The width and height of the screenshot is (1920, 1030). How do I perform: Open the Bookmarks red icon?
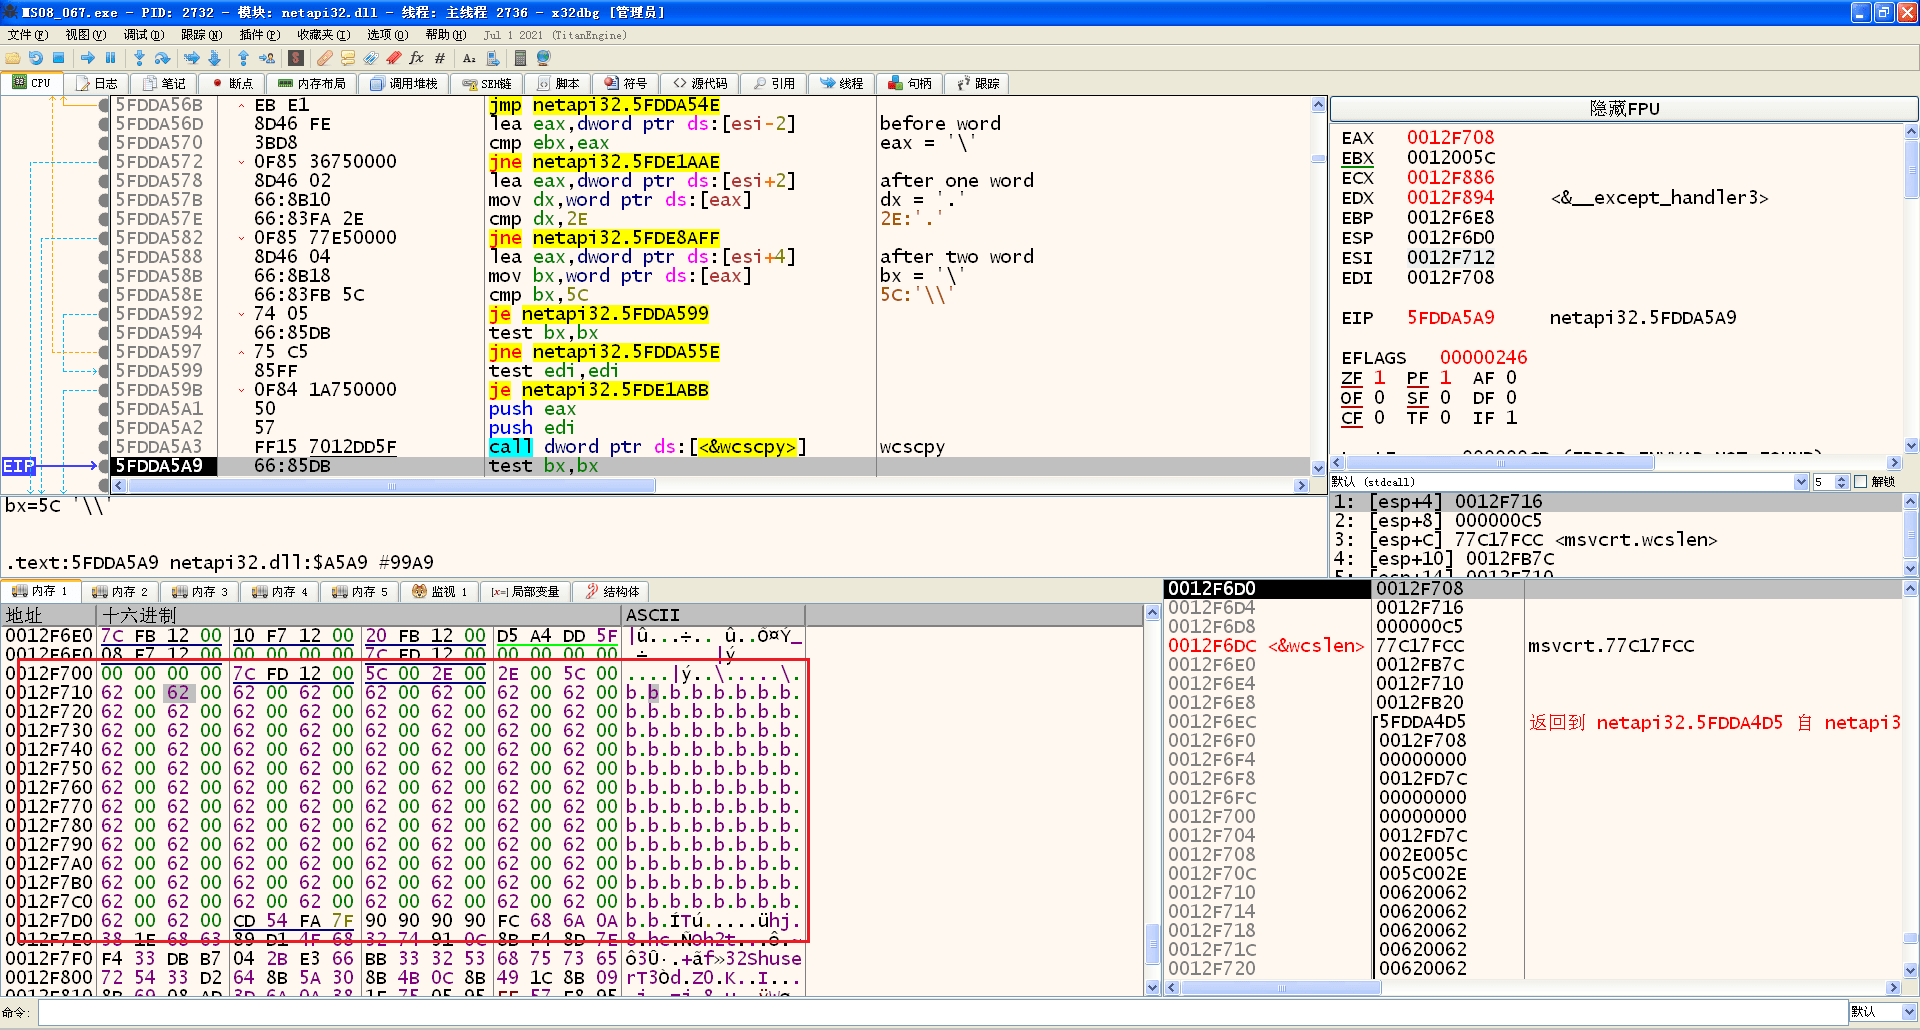393,58
